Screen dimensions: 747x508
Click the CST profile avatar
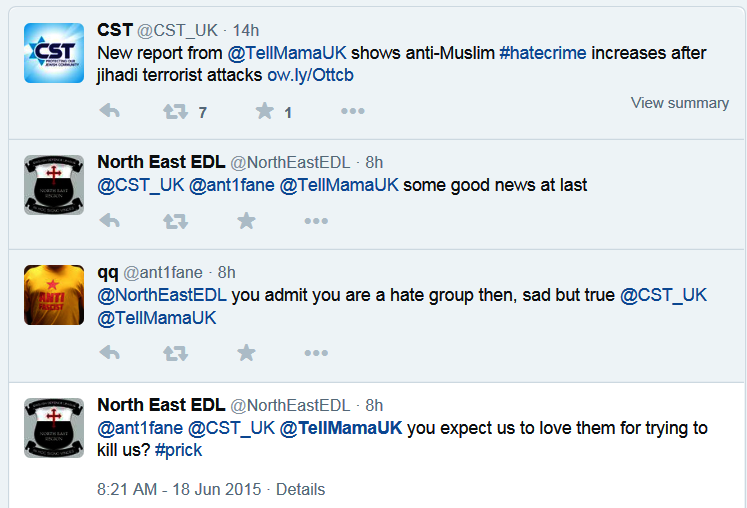[54, 53]
